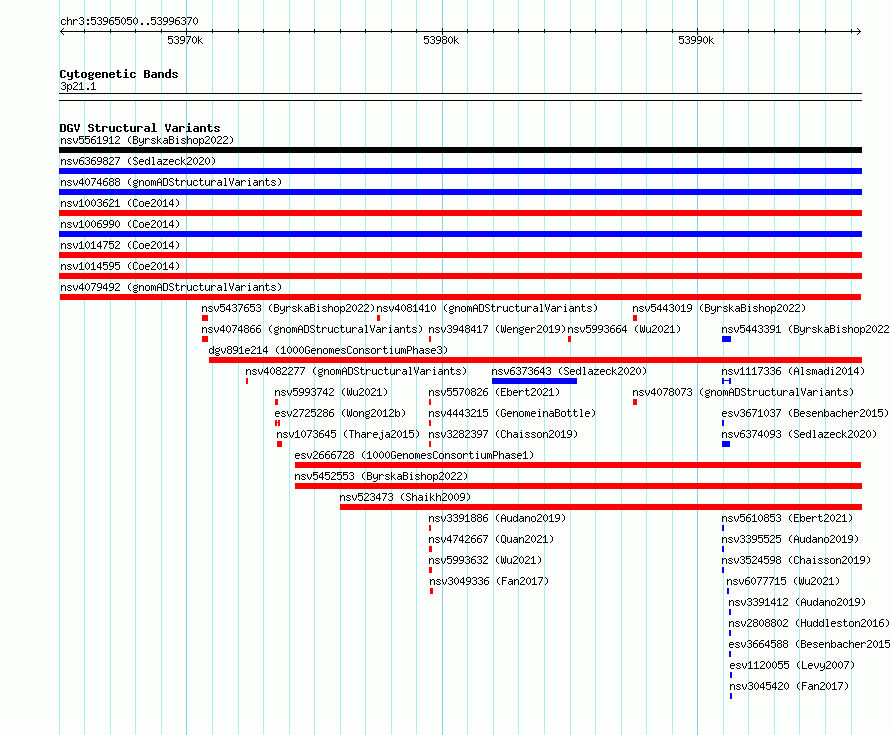Image resolution: width=890 pixels, height=735 pixels.
Task: Click the blue nsv1117336 bracket marker
Action: click(727, 381)
